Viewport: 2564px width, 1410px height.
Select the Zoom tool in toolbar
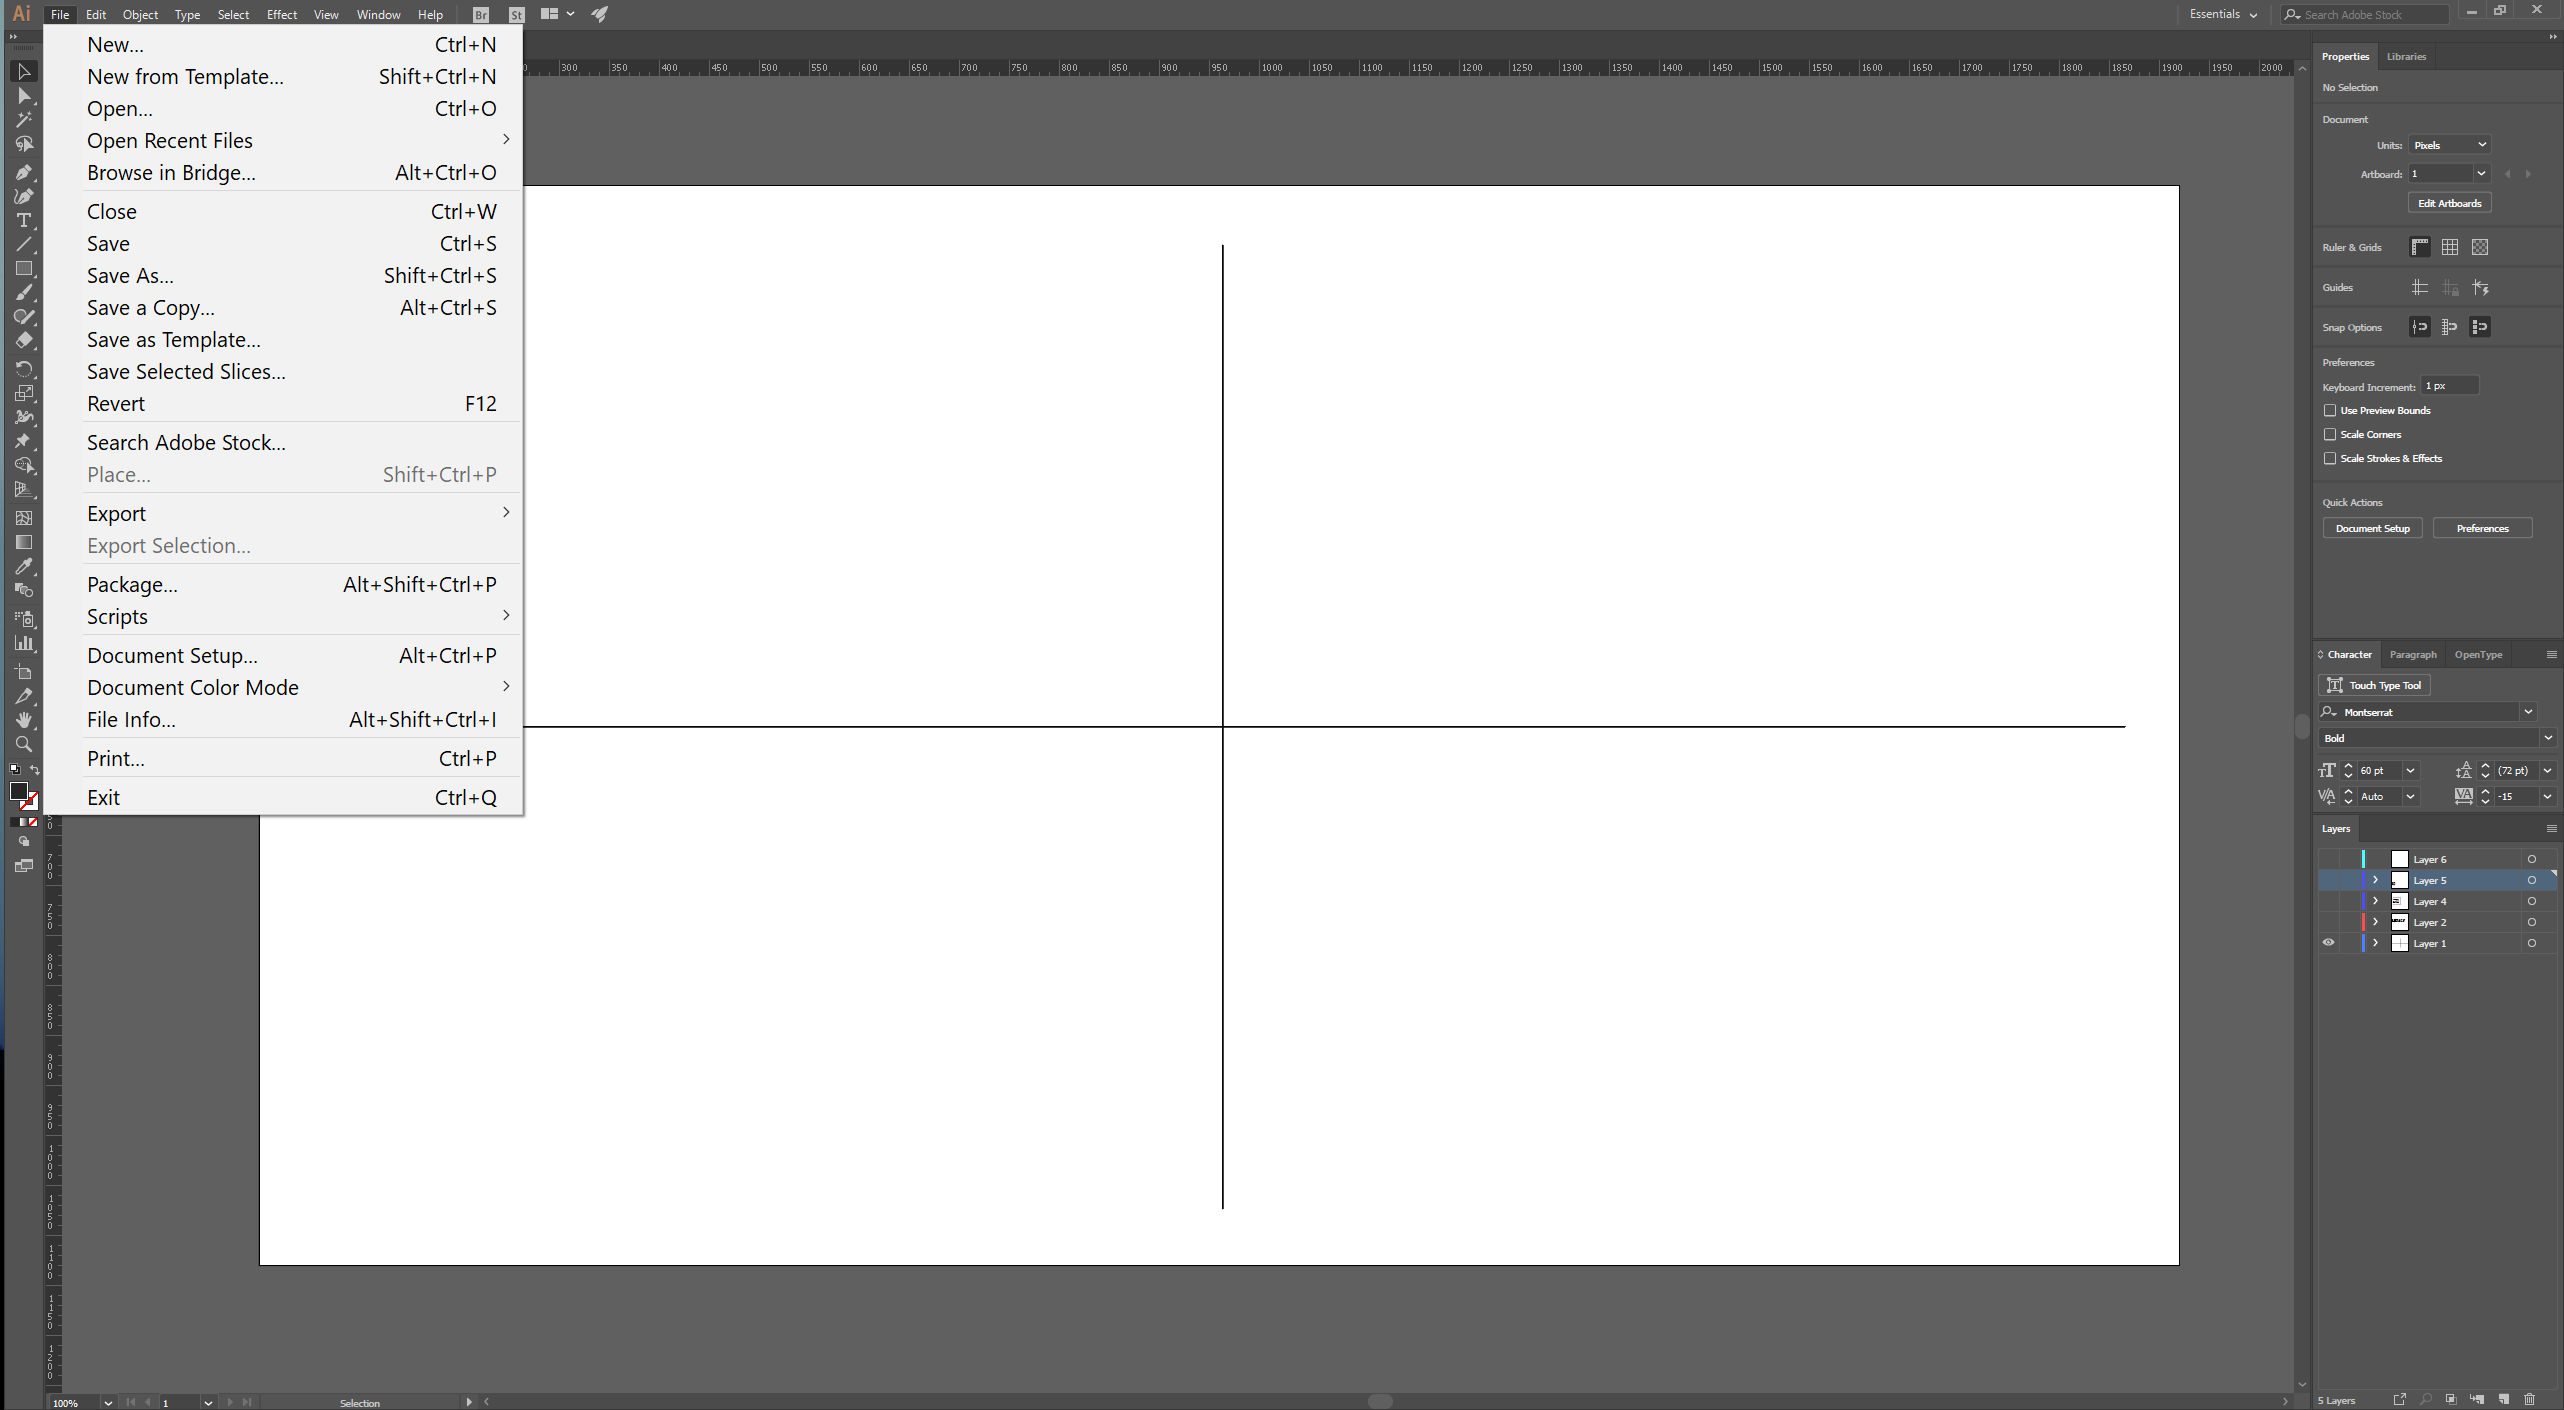coord(24,747)
